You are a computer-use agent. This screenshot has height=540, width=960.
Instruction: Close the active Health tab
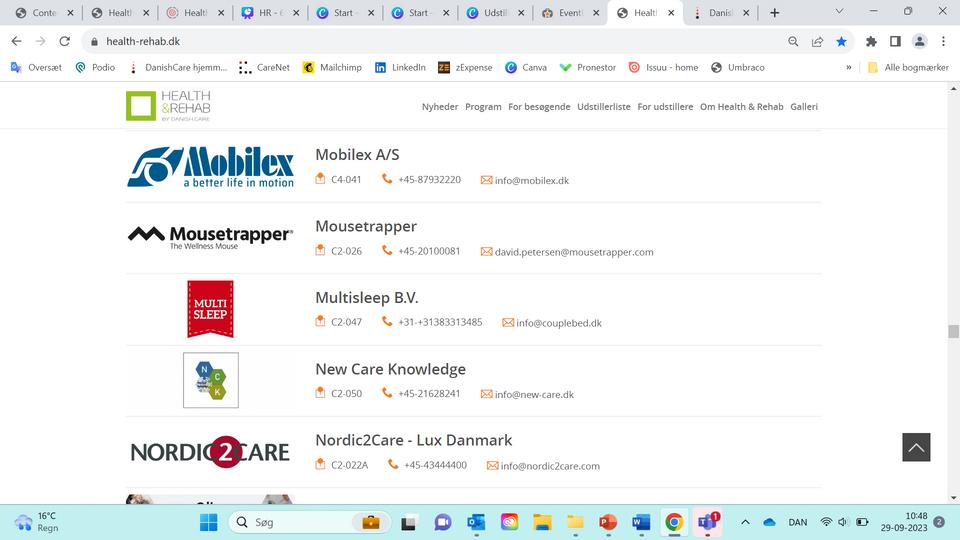pyautogui.click(x=671, y=13)
